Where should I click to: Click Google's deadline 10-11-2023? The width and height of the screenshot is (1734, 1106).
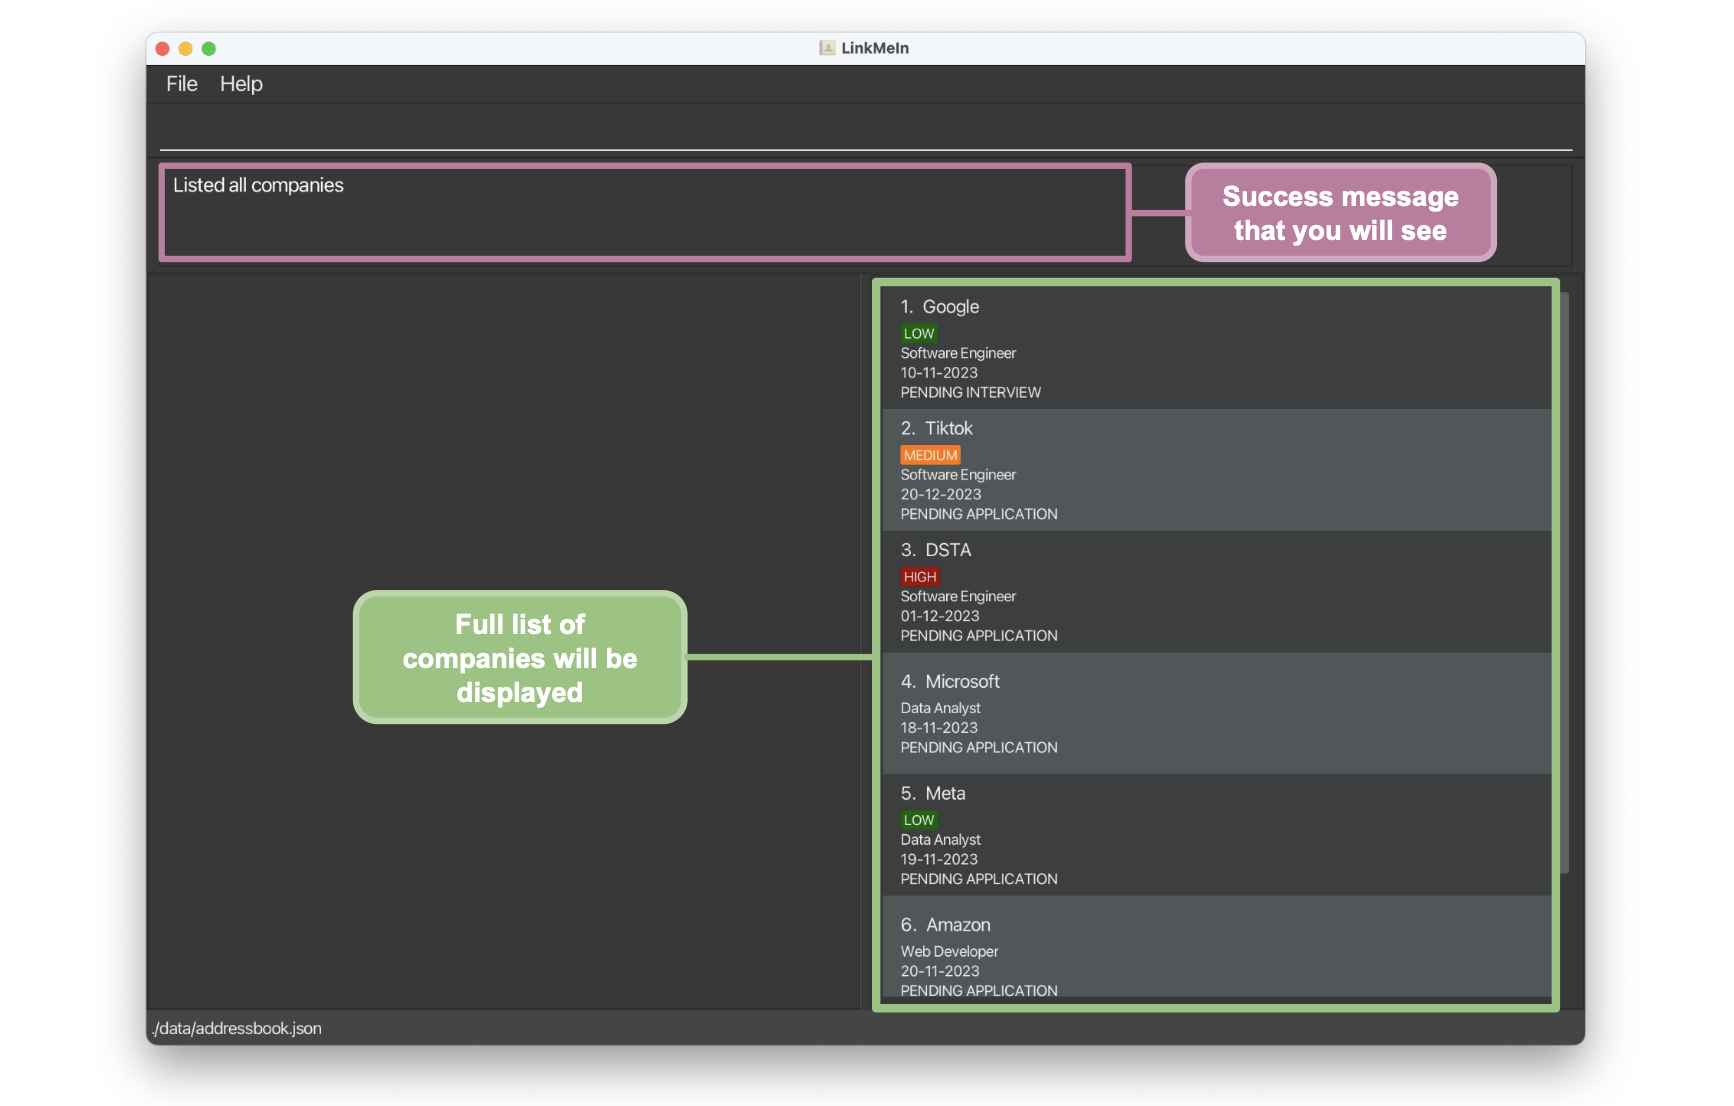[939, 373]
